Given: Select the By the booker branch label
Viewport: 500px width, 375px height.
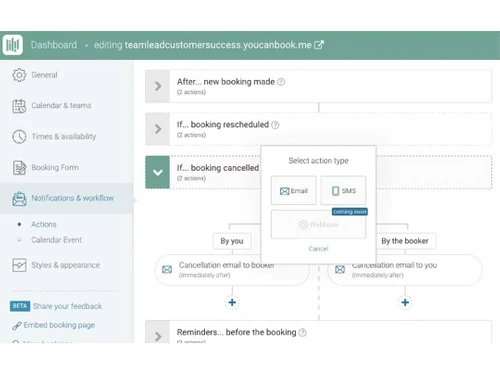Looking at the screenshot, I should tap(405, 241).
